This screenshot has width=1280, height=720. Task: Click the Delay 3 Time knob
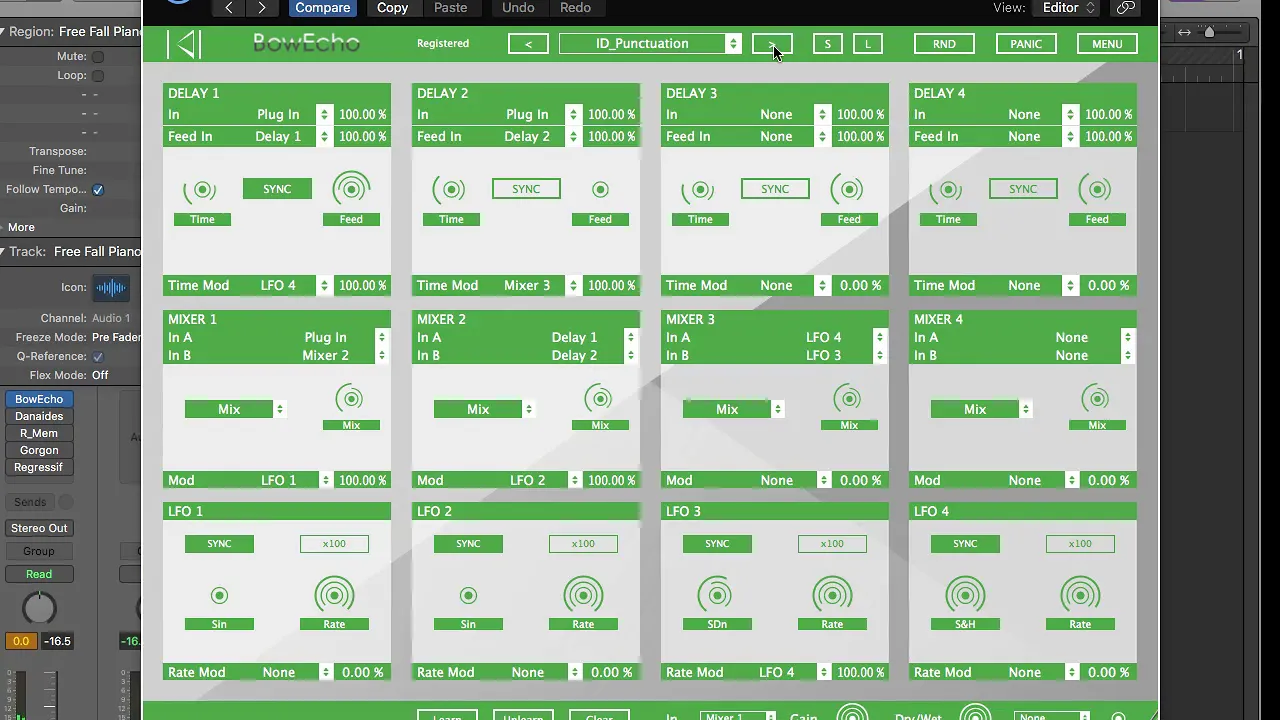pyautogui.click(x=699, y=189)
